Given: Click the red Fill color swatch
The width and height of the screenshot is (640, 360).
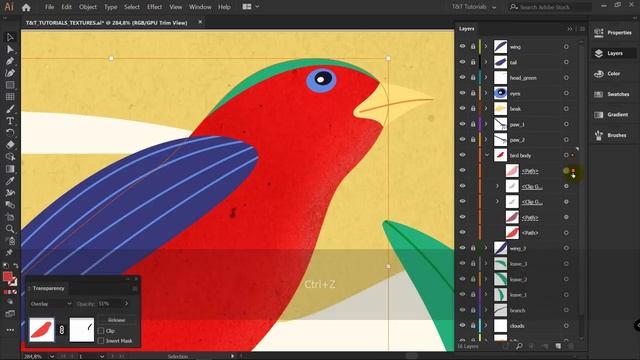Looking at the screenshot, I should pyautogui.click(x=7, y=277).
